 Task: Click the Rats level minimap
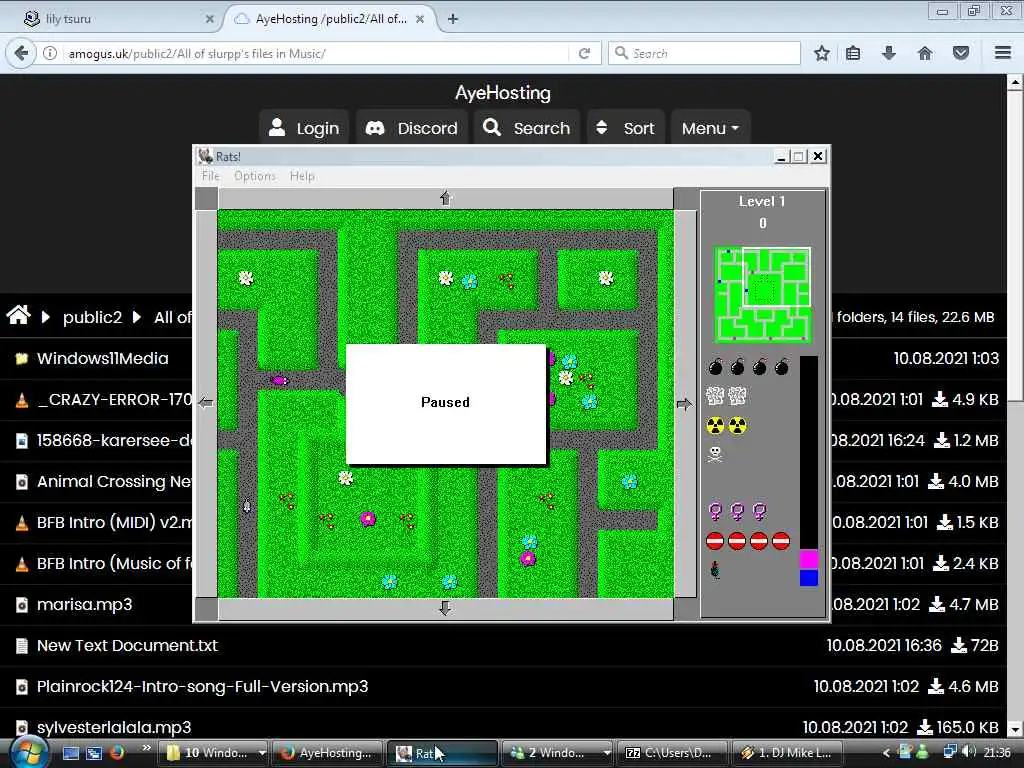[762, 294]
